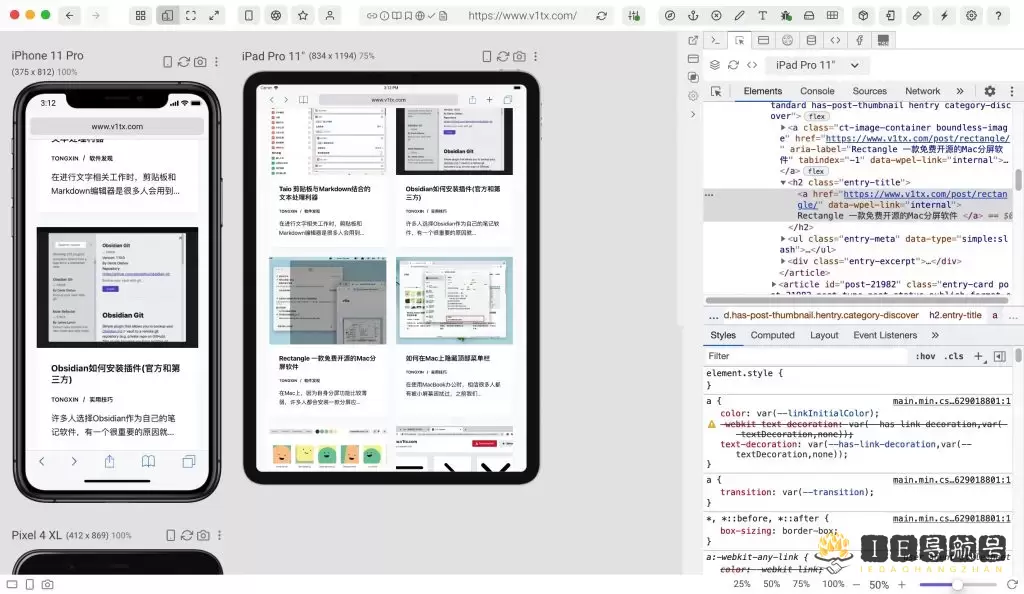Click the 3D cube icon in toolbar
1024x594 pixels.
[863, 16]
